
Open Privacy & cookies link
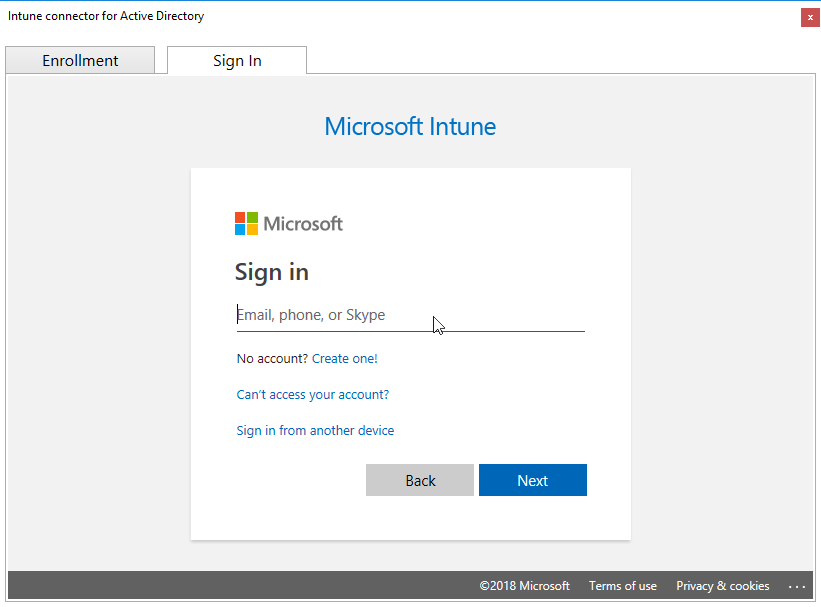click(723, 586)
